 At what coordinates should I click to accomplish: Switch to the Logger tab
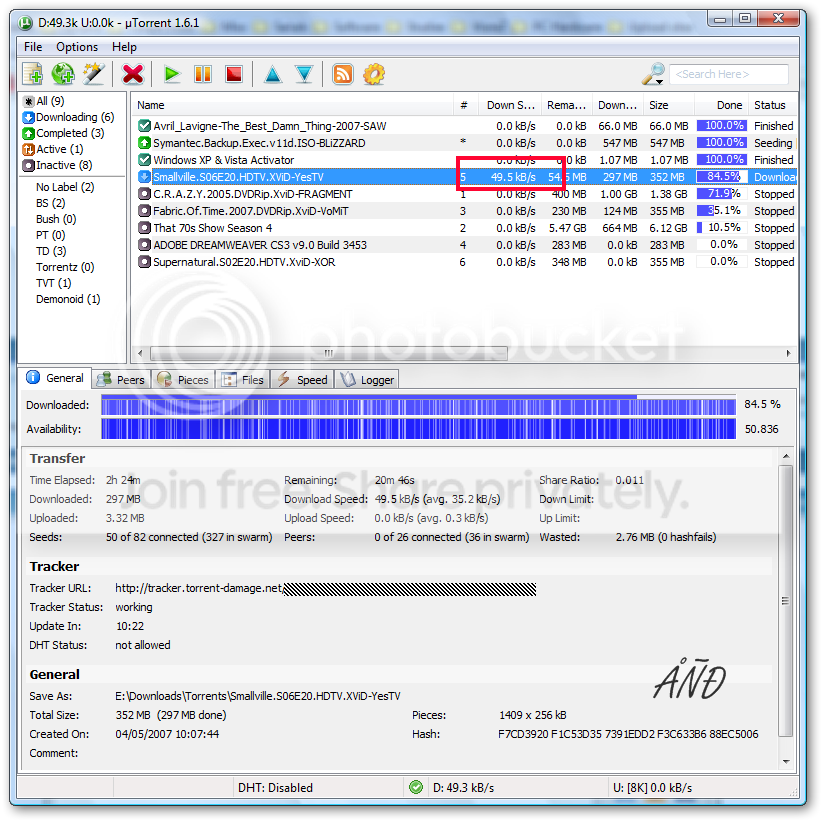367,380
